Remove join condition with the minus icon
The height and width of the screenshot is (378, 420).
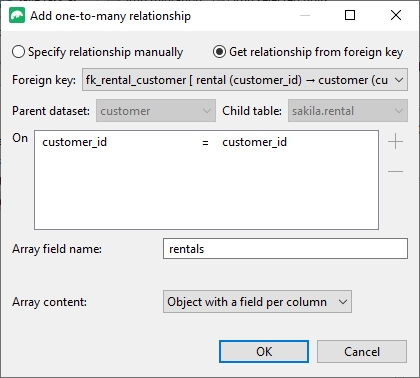click(x=396, y=171)
